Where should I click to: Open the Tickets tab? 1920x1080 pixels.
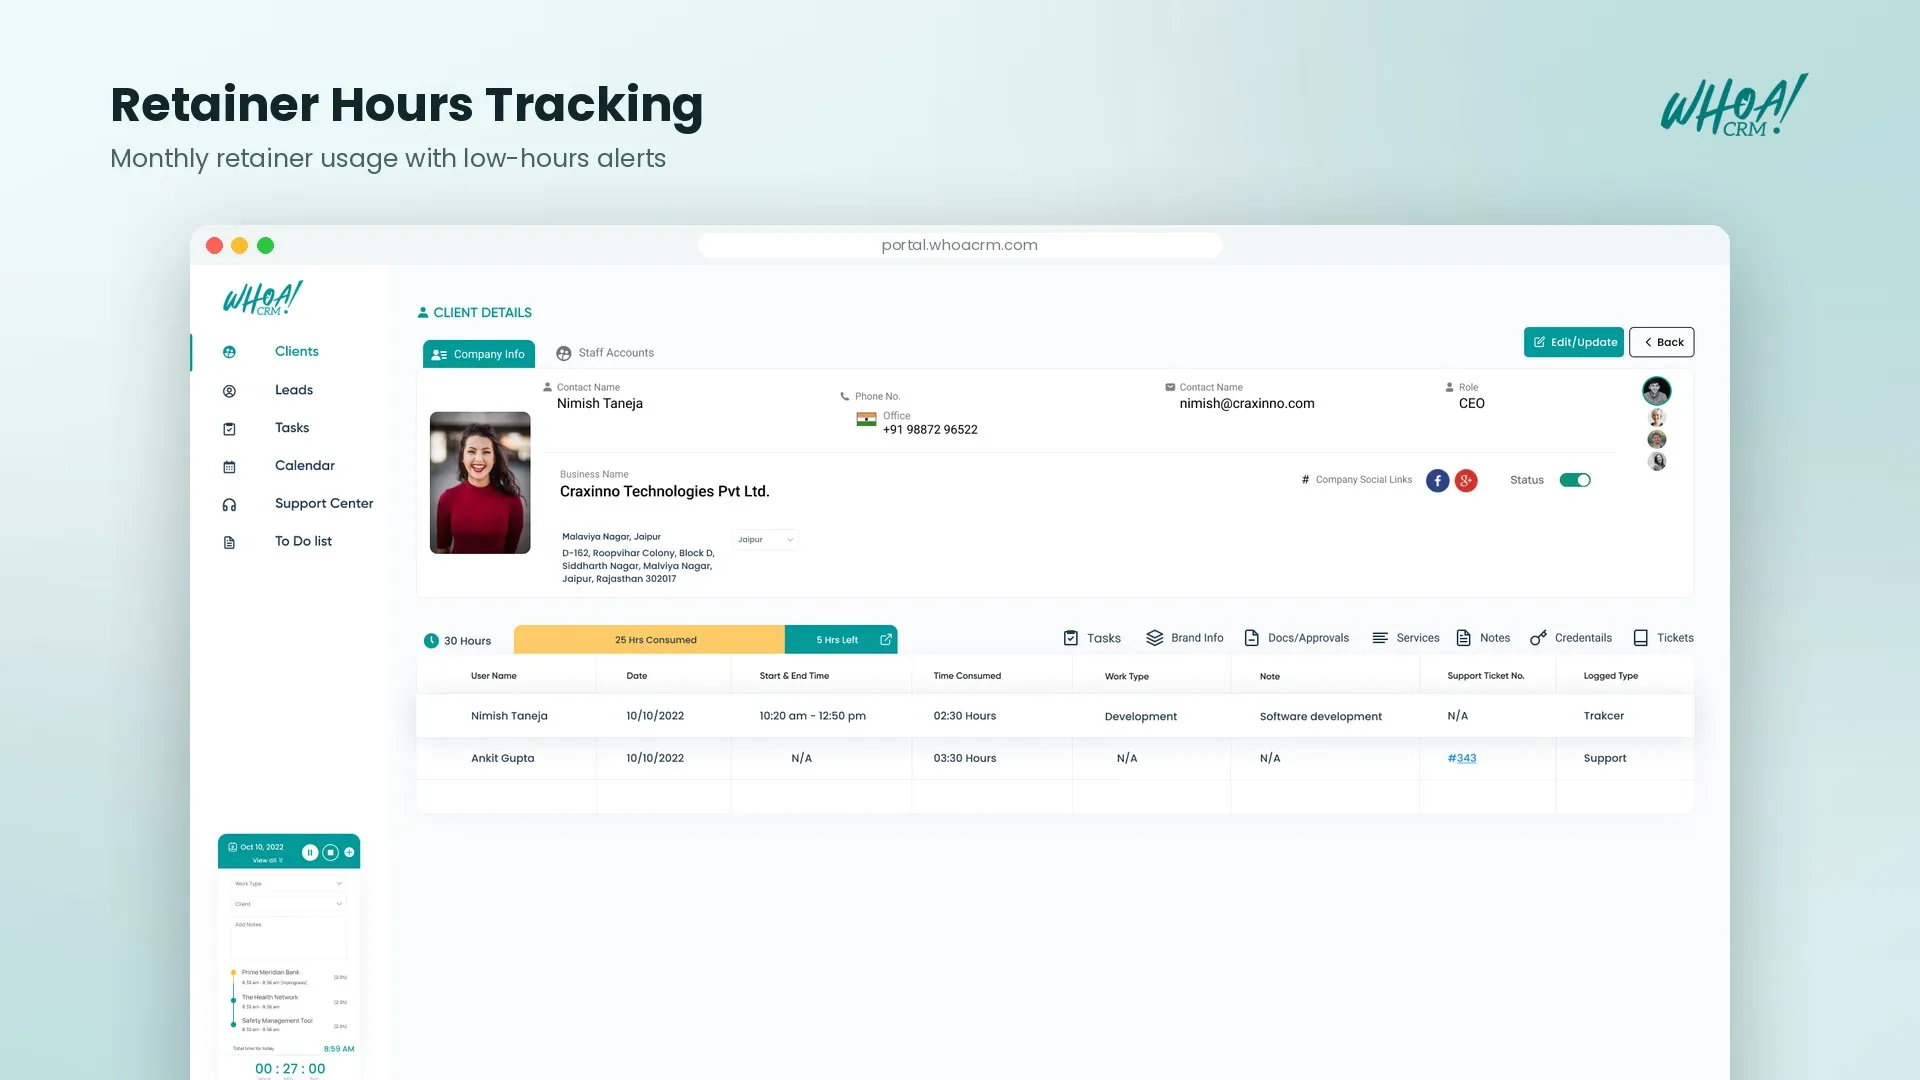pyautogui.click(x=1663, y=638)
